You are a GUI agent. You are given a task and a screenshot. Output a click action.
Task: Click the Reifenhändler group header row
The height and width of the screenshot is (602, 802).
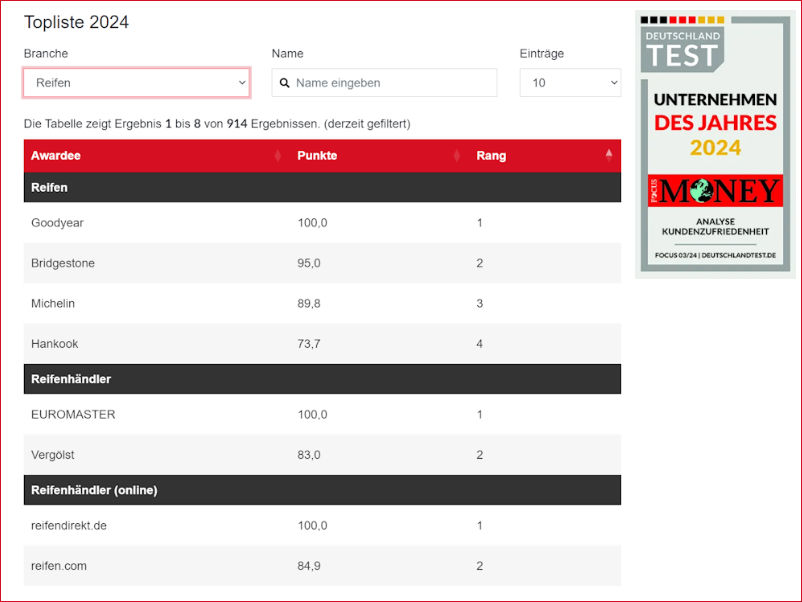(x=322, y=379)
